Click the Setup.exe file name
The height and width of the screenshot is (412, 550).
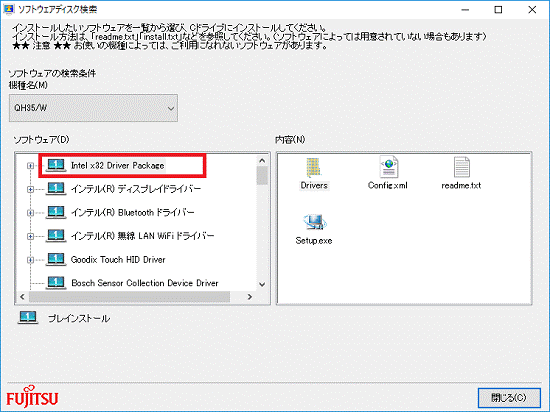point(314,241)
